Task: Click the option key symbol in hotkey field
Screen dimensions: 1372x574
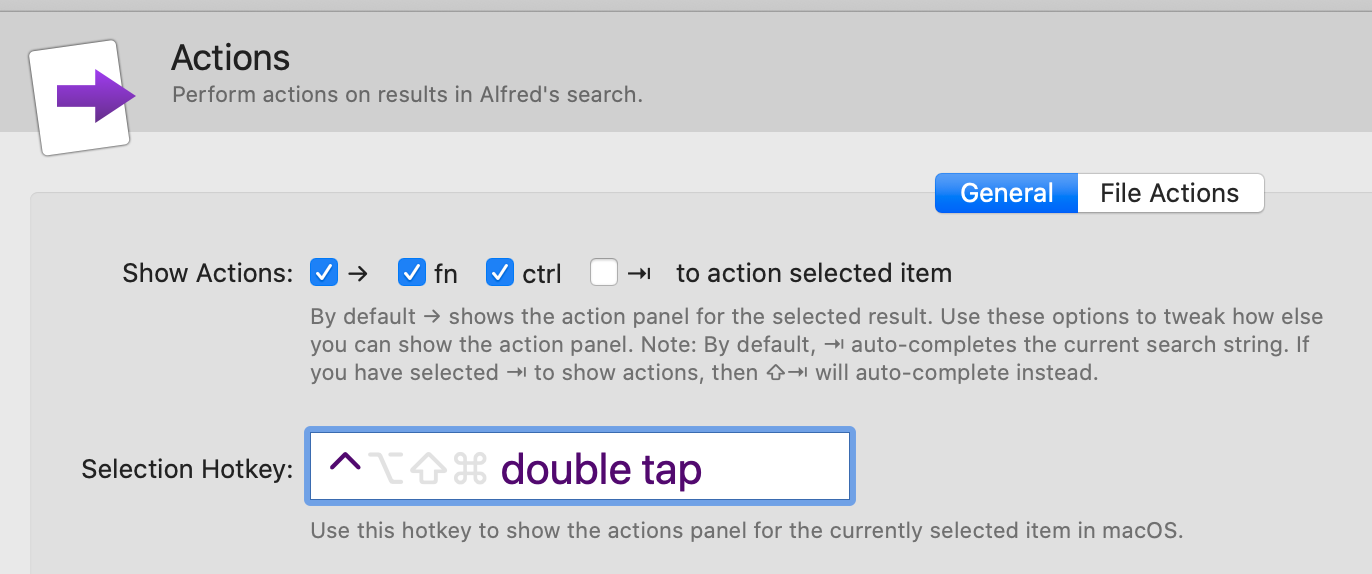Action: tap(386, 467)
